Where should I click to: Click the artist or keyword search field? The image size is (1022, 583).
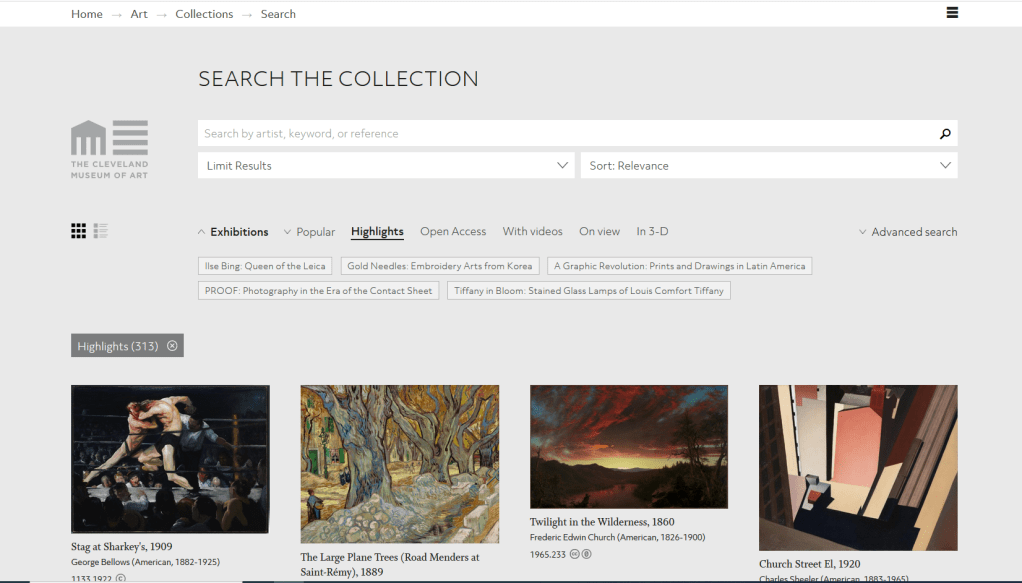(565, 134)
